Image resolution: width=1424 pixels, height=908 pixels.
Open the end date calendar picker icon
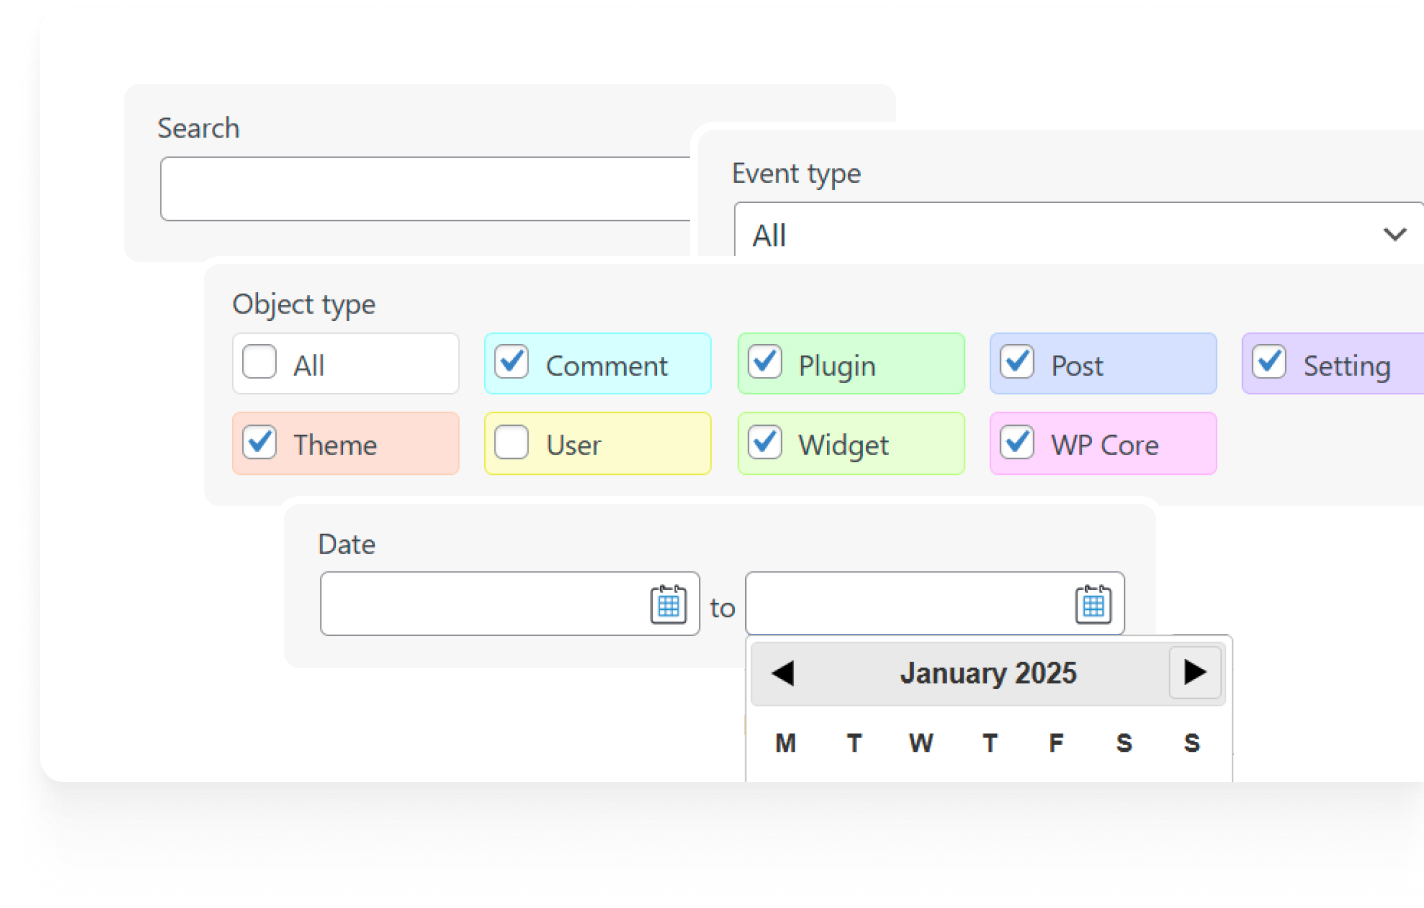click(x=1093, y=603)
